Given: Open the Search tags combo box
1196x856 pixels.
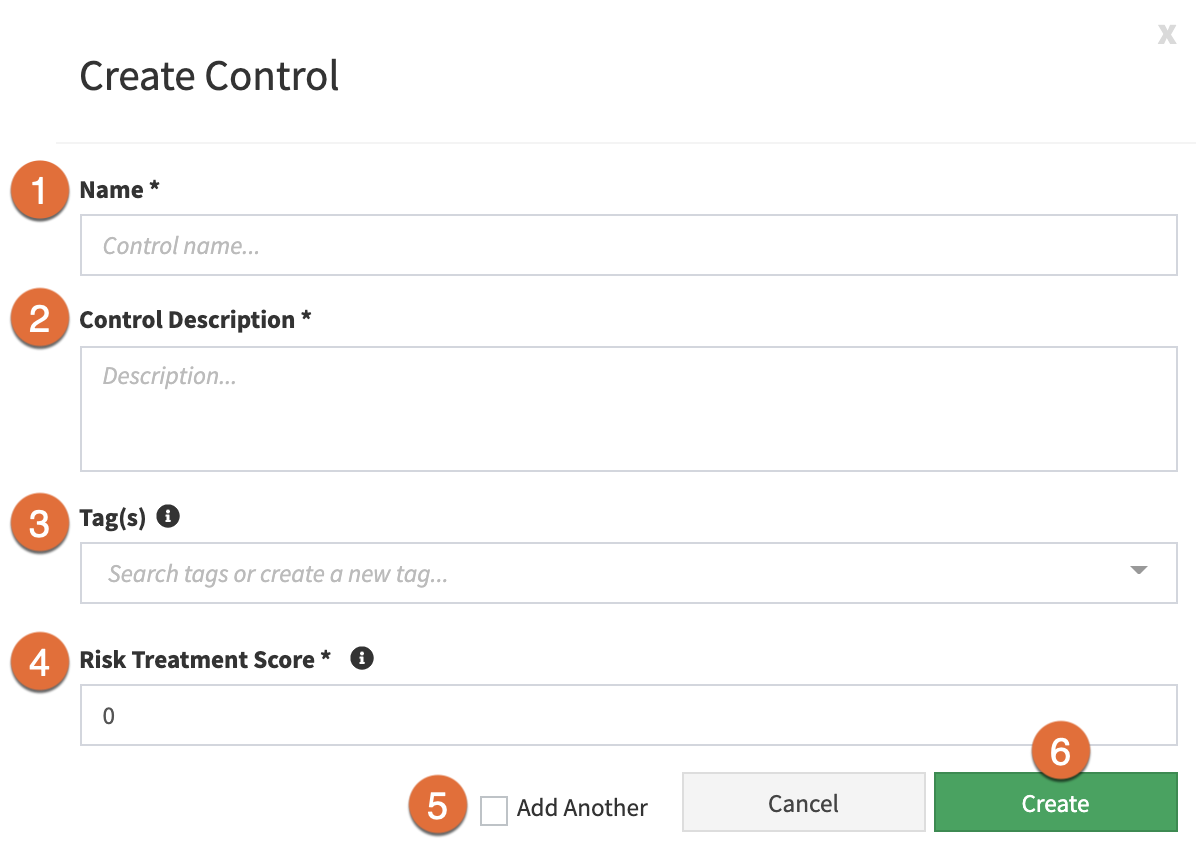Looking at the screenshot, I should [x=600, y=572].
